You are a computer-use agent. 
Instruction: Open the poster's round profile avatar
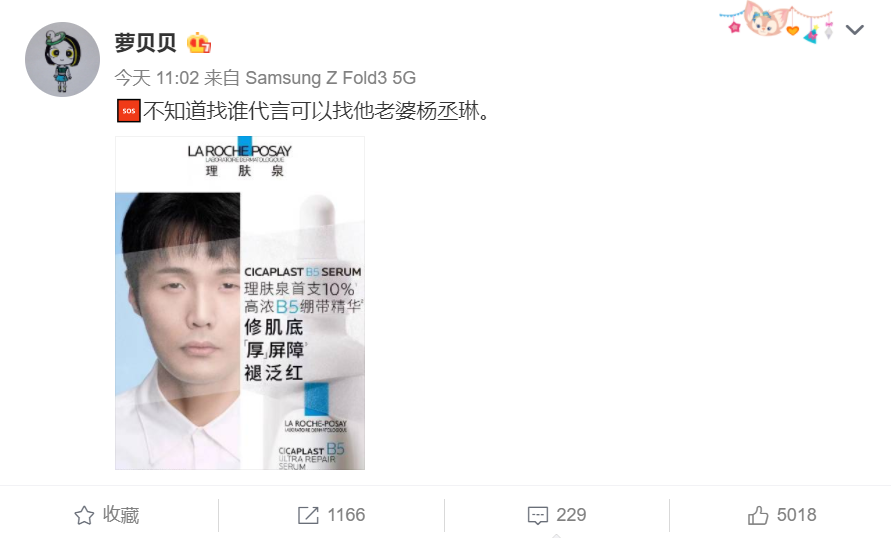coord(63,60)
